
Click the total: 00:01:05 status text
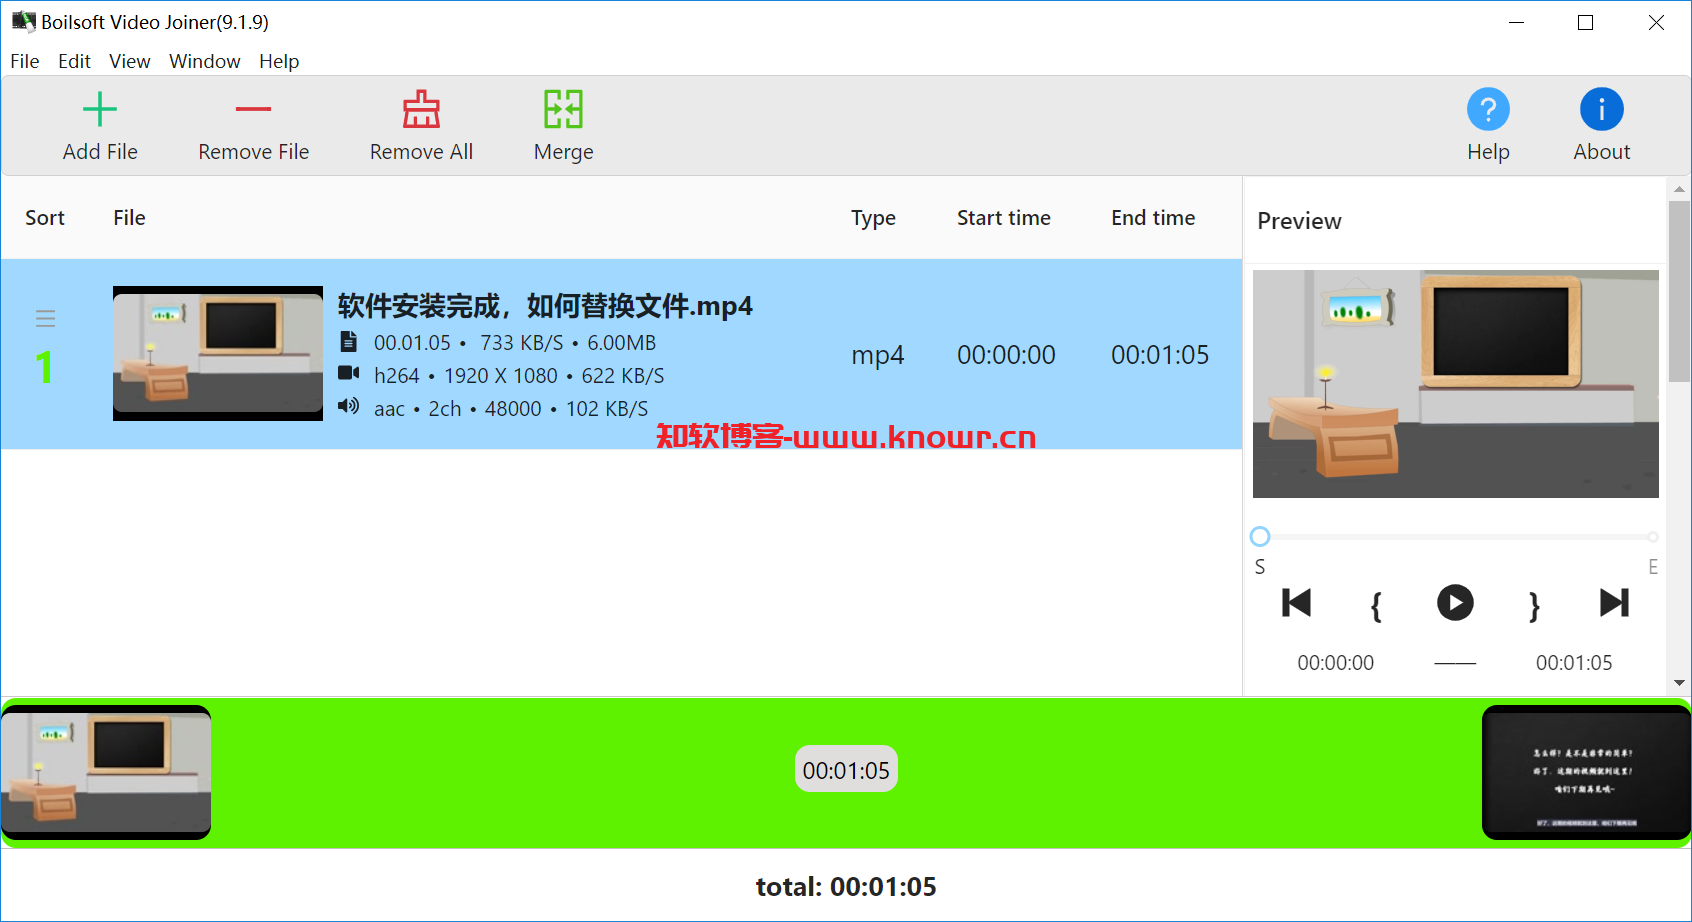tap(846, 887)
